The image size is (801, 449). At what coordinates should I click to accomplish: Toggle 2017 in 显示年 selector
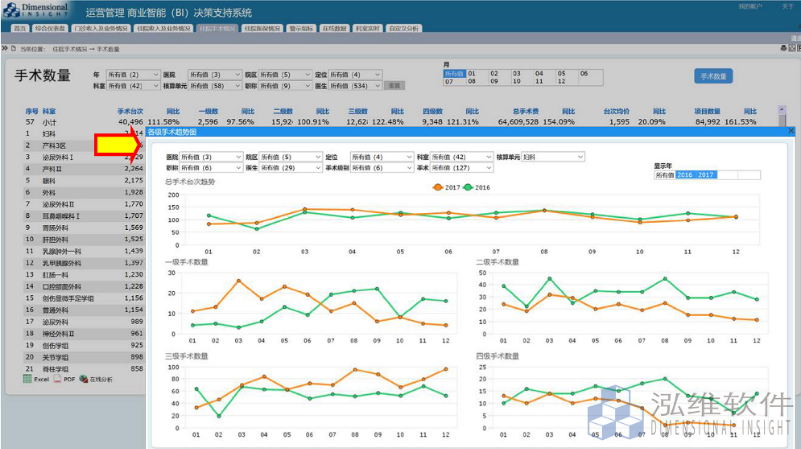(x=706, y=175)
